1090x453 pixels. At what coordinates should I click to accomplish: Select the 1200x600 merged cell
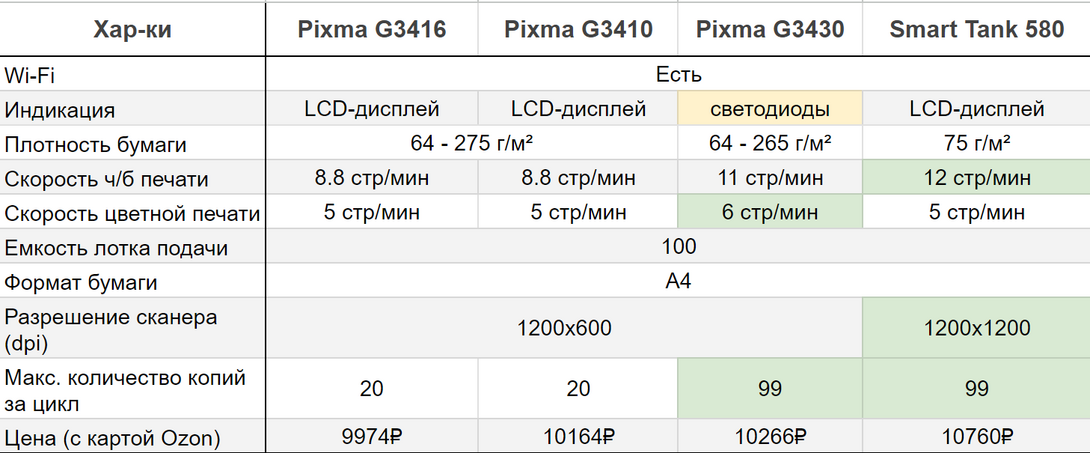coord(564,328)
